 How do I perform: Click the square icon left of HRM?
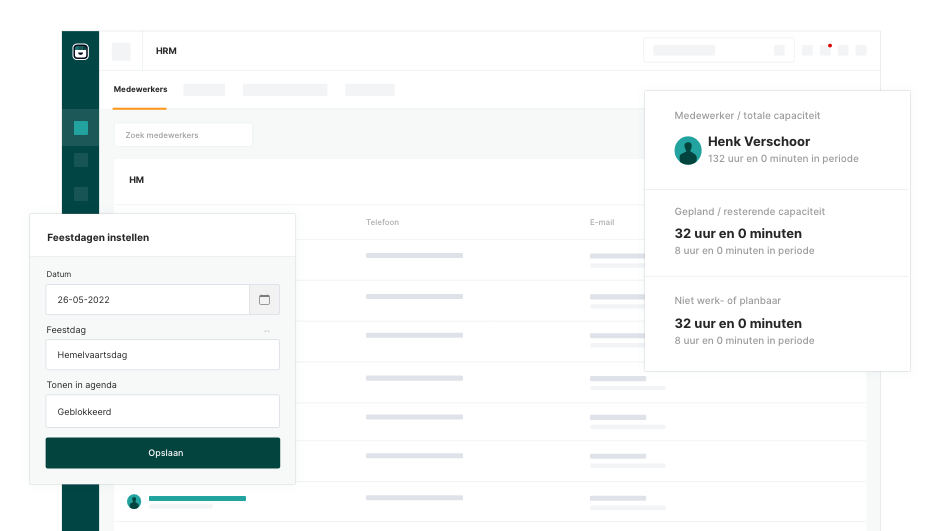[121, 52]
